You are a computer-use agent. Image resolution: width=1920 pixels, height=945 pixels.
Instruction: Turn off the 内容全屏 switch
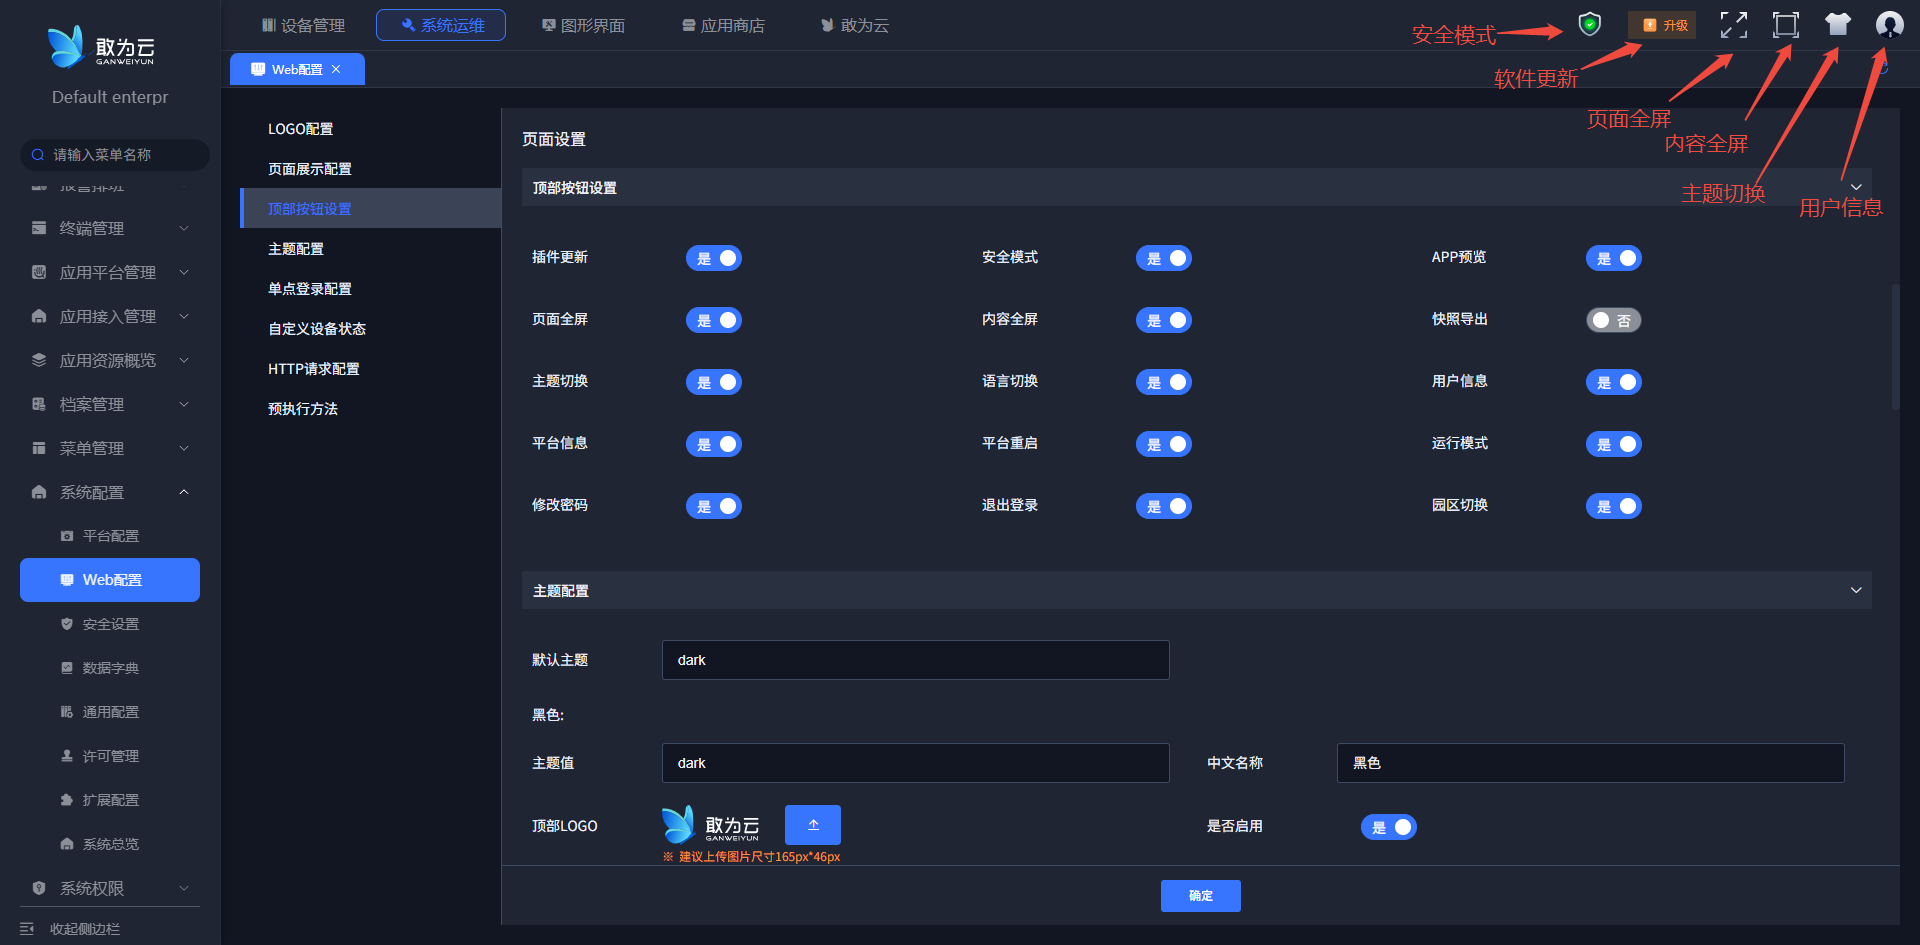[1164, 320]
